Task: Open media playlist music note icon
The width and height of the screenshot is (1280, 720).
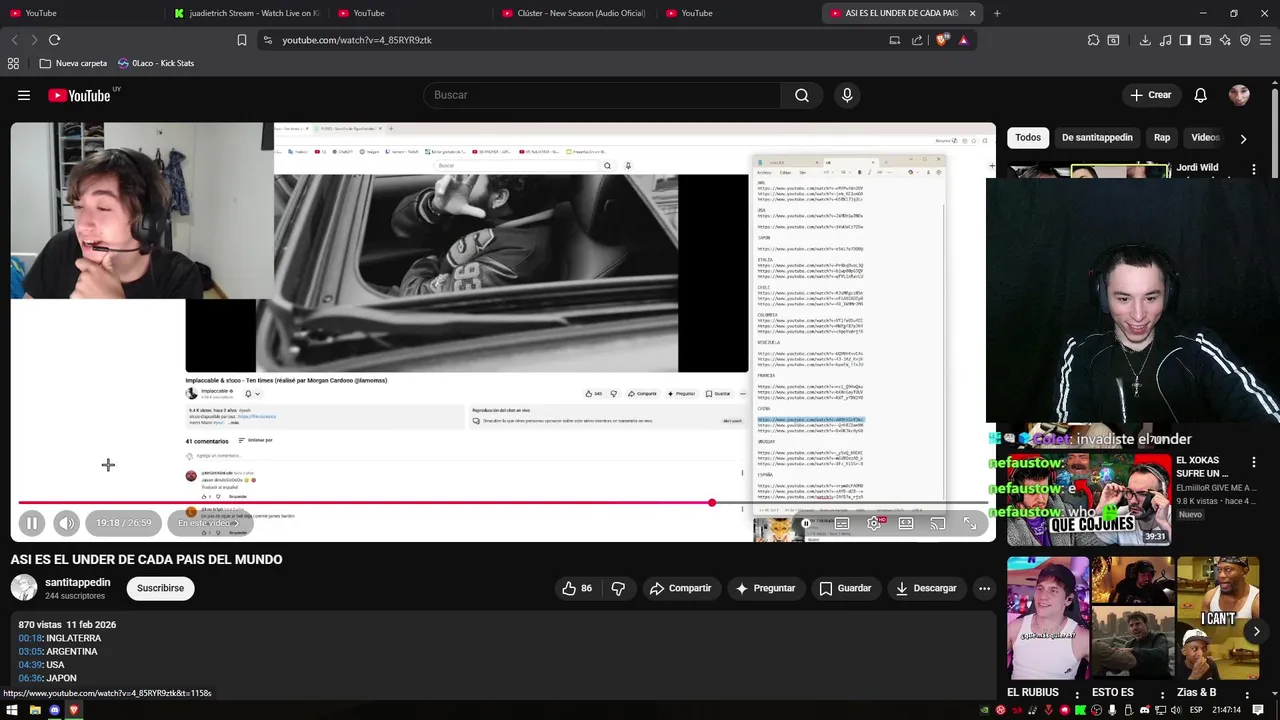Action: click(x=1165, y=40)
